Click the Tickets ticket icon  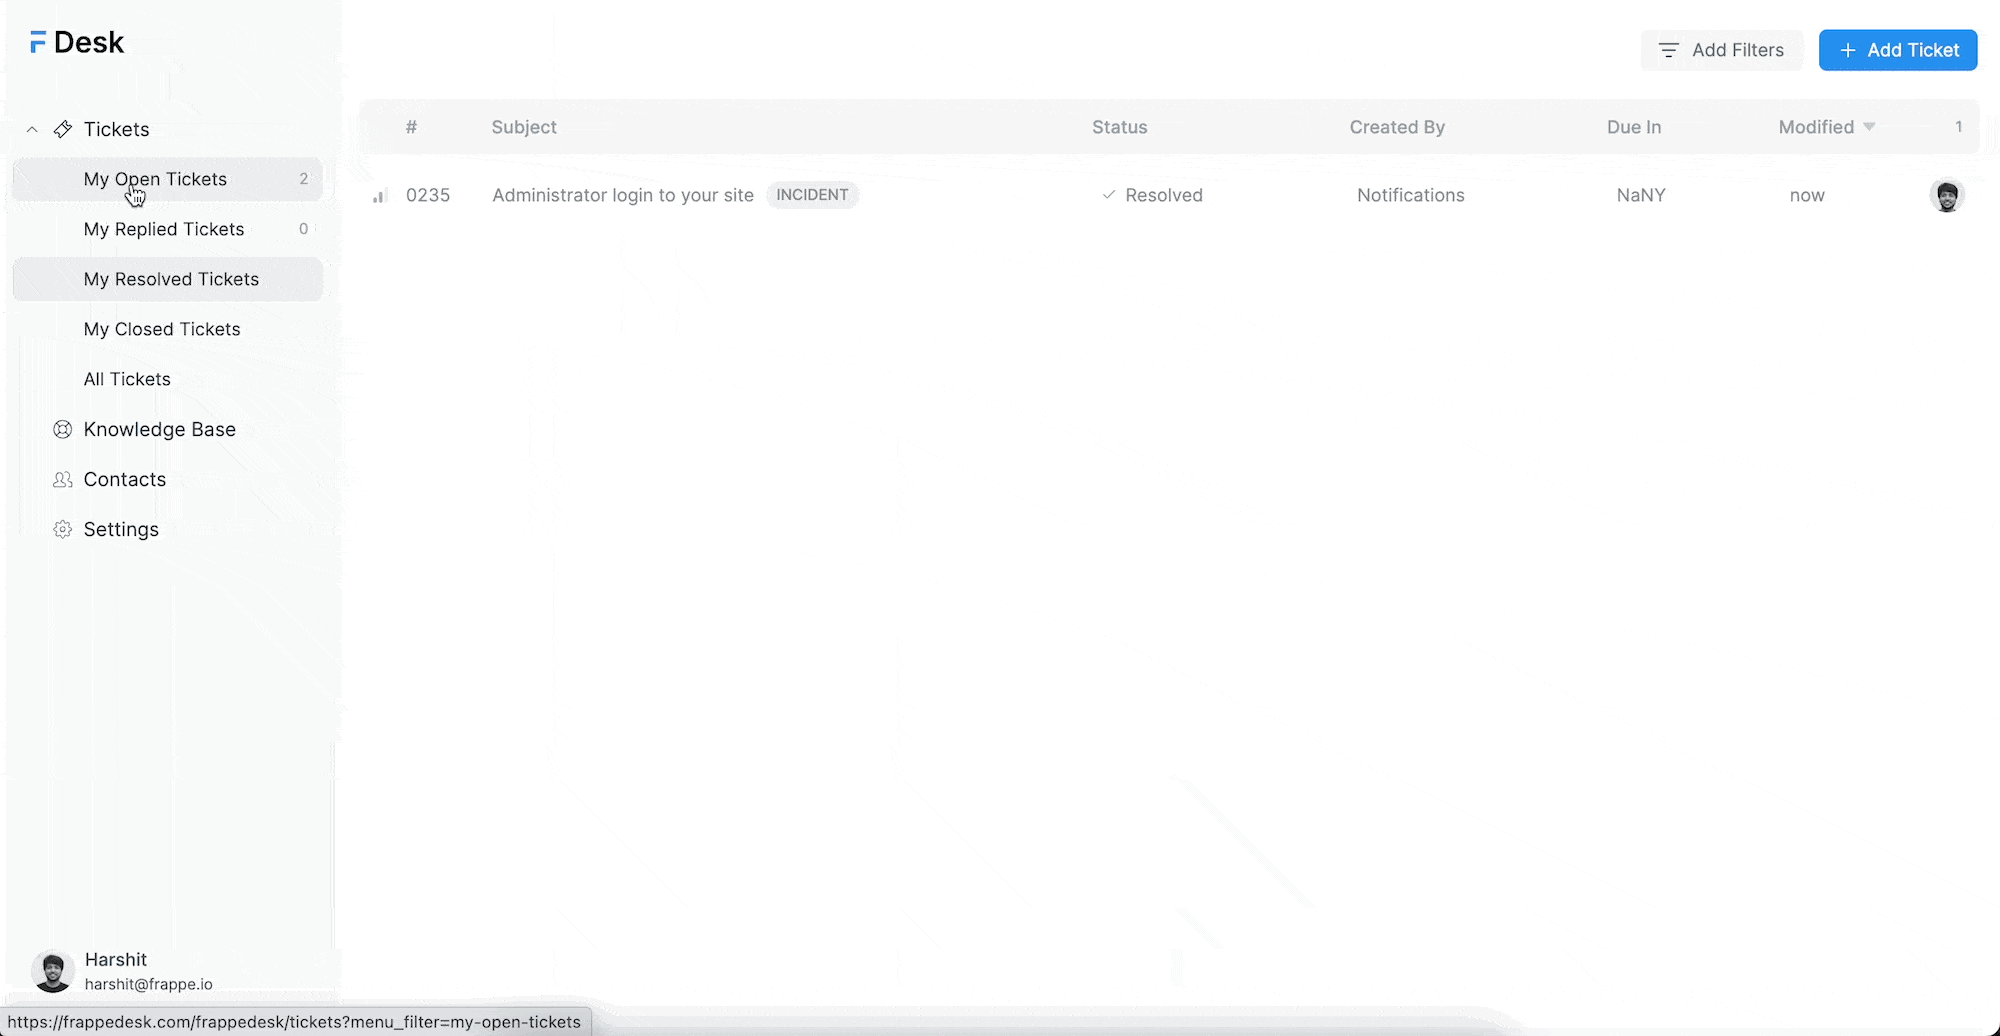click(x=63, y=129)
